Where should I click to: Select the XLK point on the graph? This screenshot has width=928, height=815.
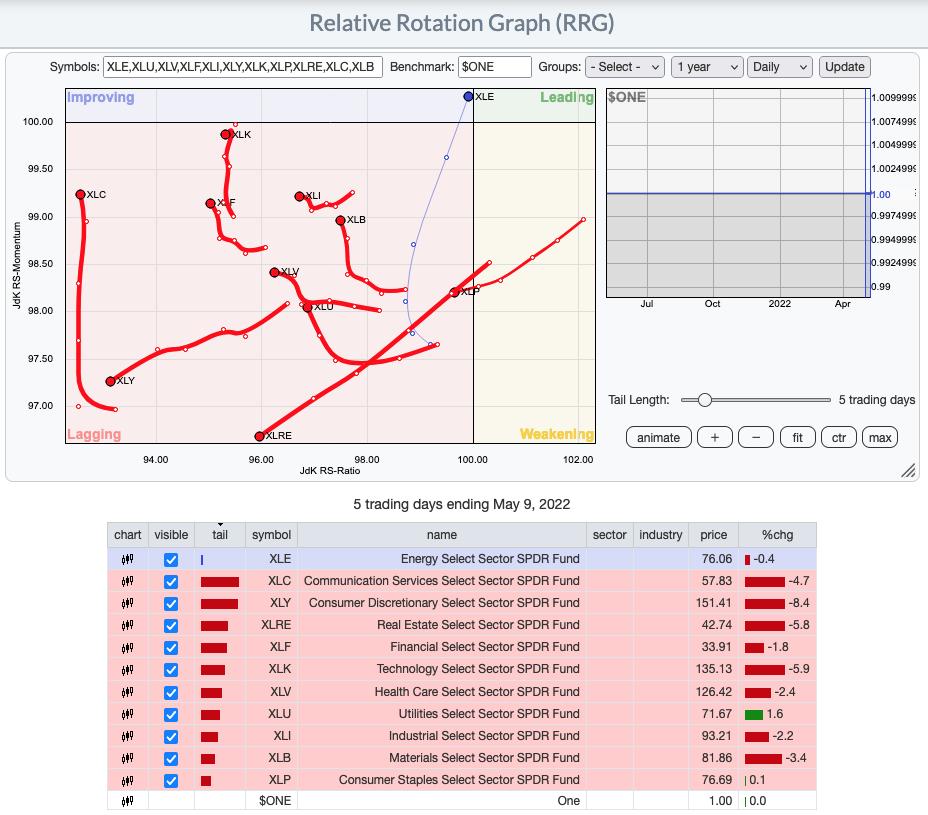[225, 134]
